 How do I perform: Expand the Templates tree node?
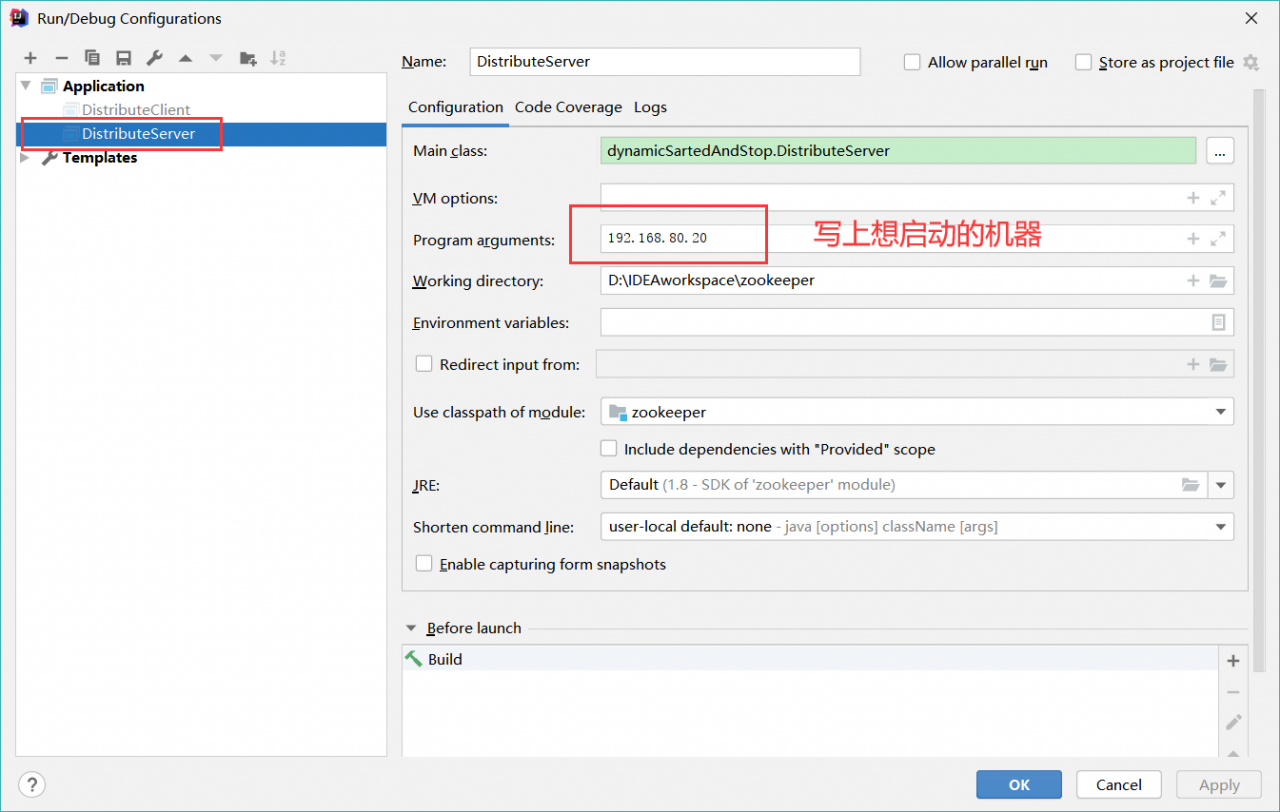(x=26, y=158)
